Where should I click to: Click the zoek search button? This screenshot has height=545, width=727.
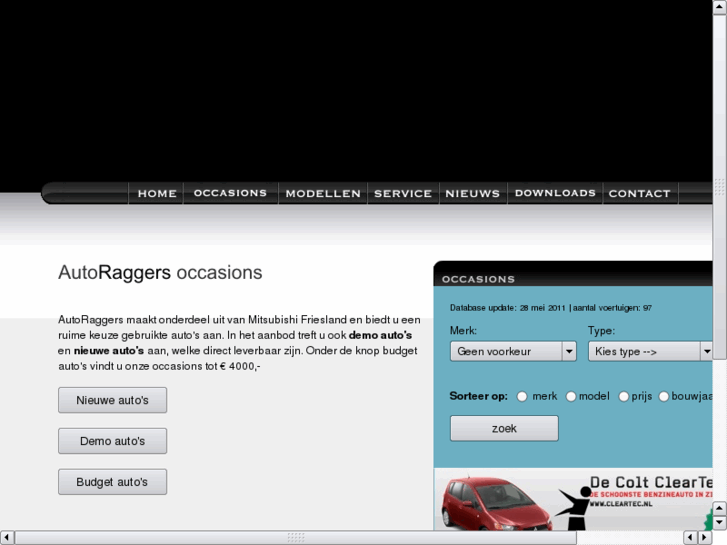click(504, 428)
